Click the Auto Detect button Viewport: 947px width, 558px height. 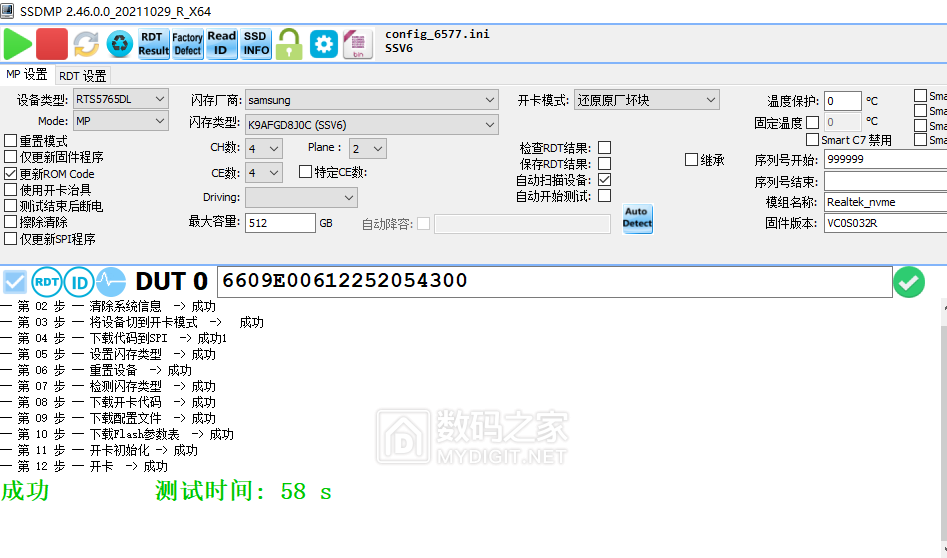coord(637,218)
